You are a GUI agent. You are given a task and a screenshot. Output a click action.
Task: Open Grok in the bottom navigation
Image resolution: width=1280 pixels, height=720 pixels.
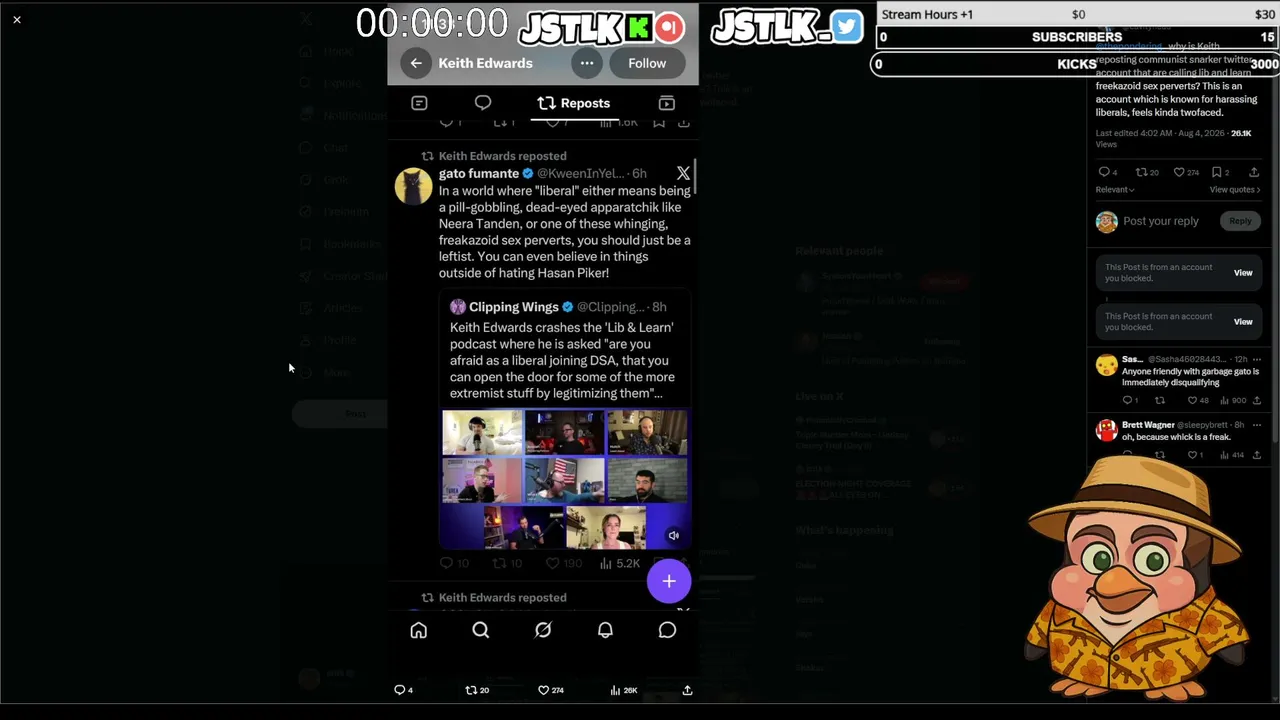pos(543,630)
